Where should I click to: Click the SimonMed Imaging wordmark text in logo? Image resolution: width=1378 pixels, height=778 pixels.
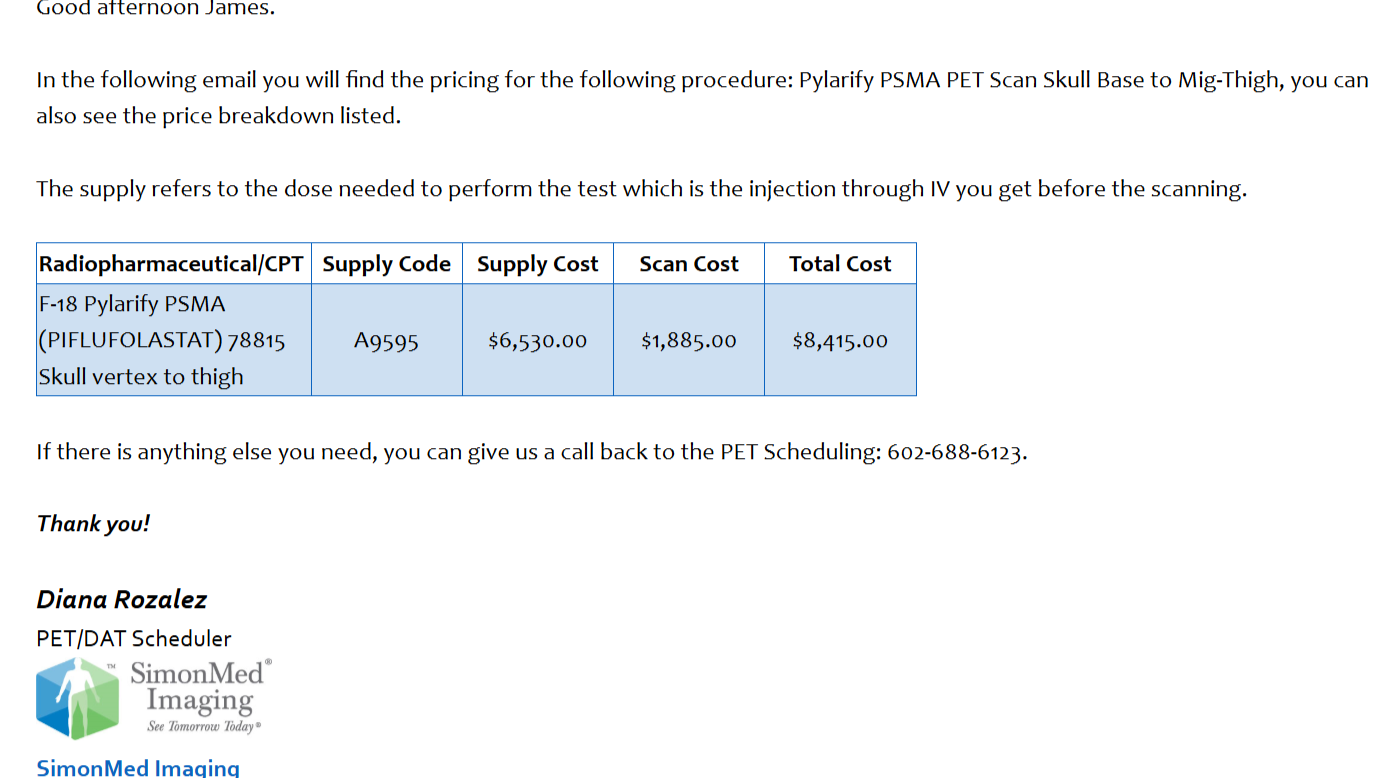click(x=197, y=687)
